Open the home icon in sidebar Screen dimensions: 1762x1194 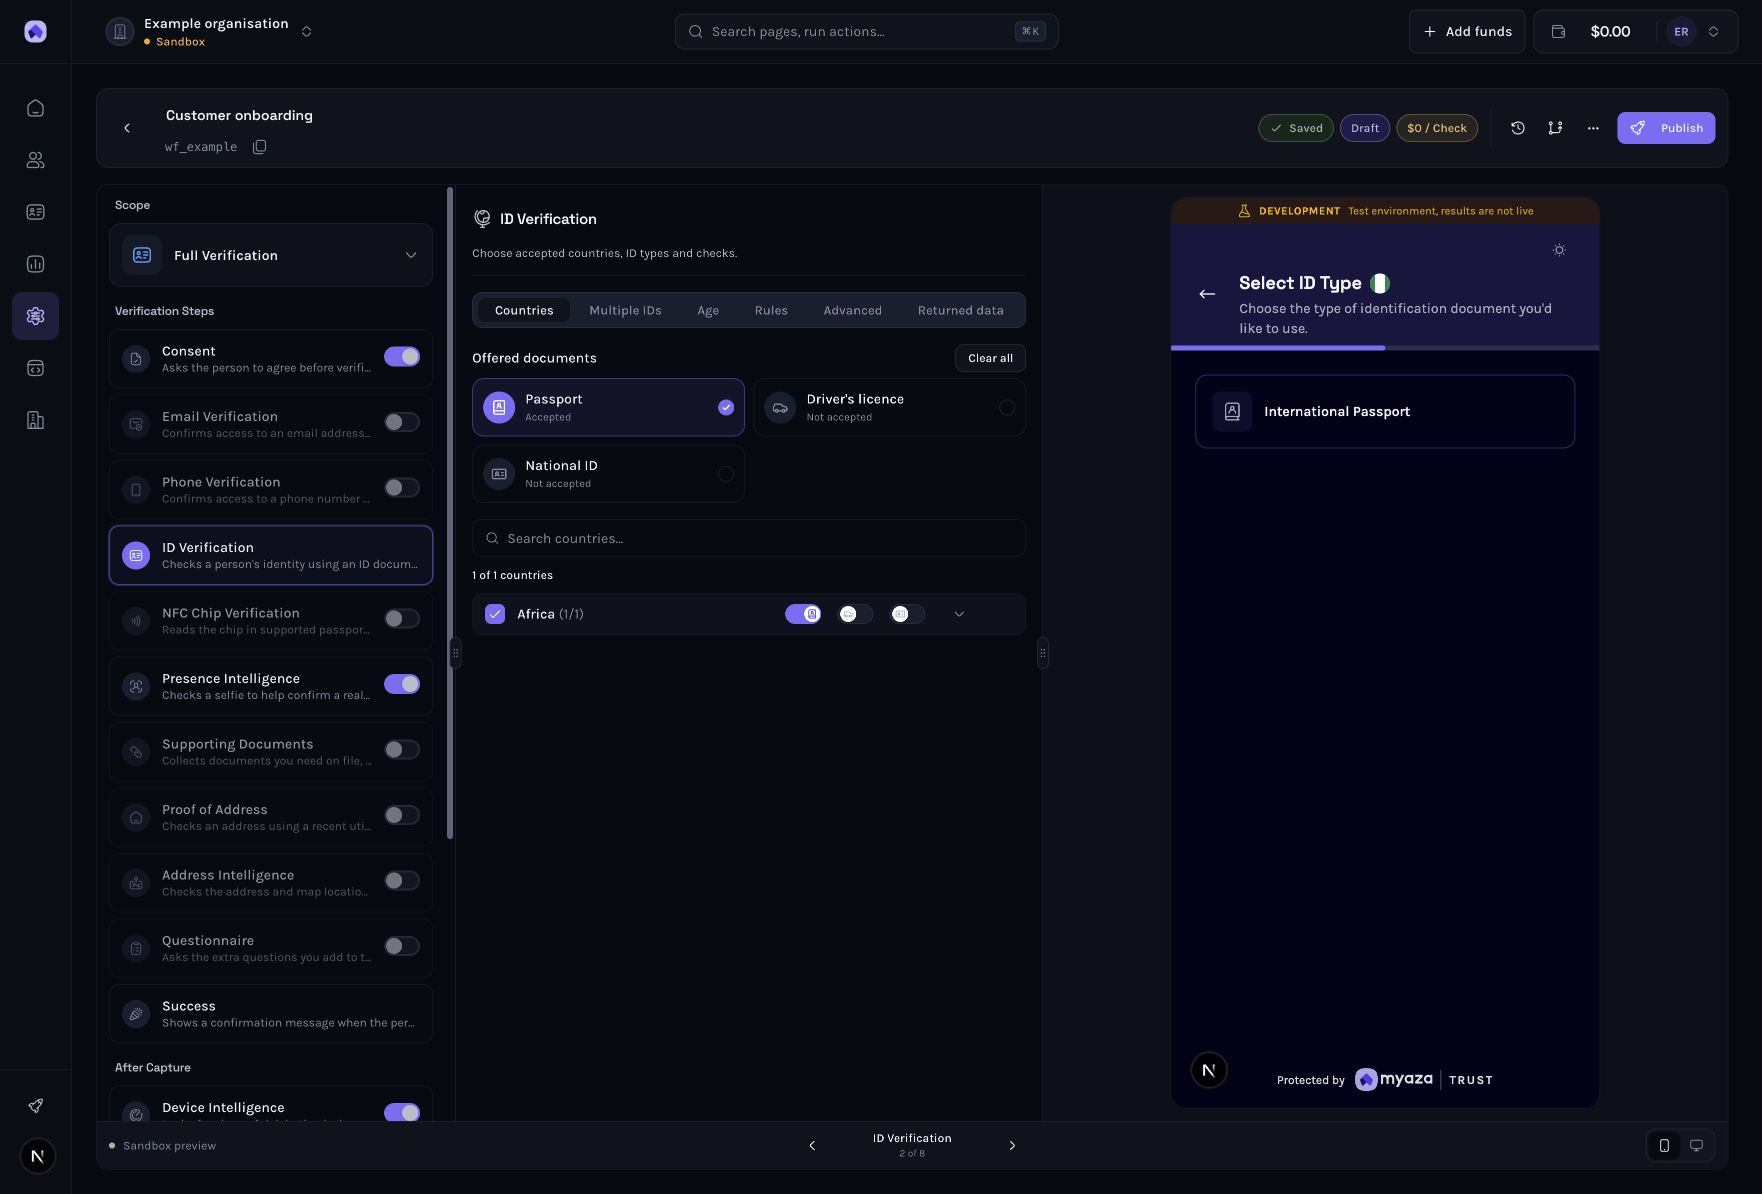pos(35,108)
